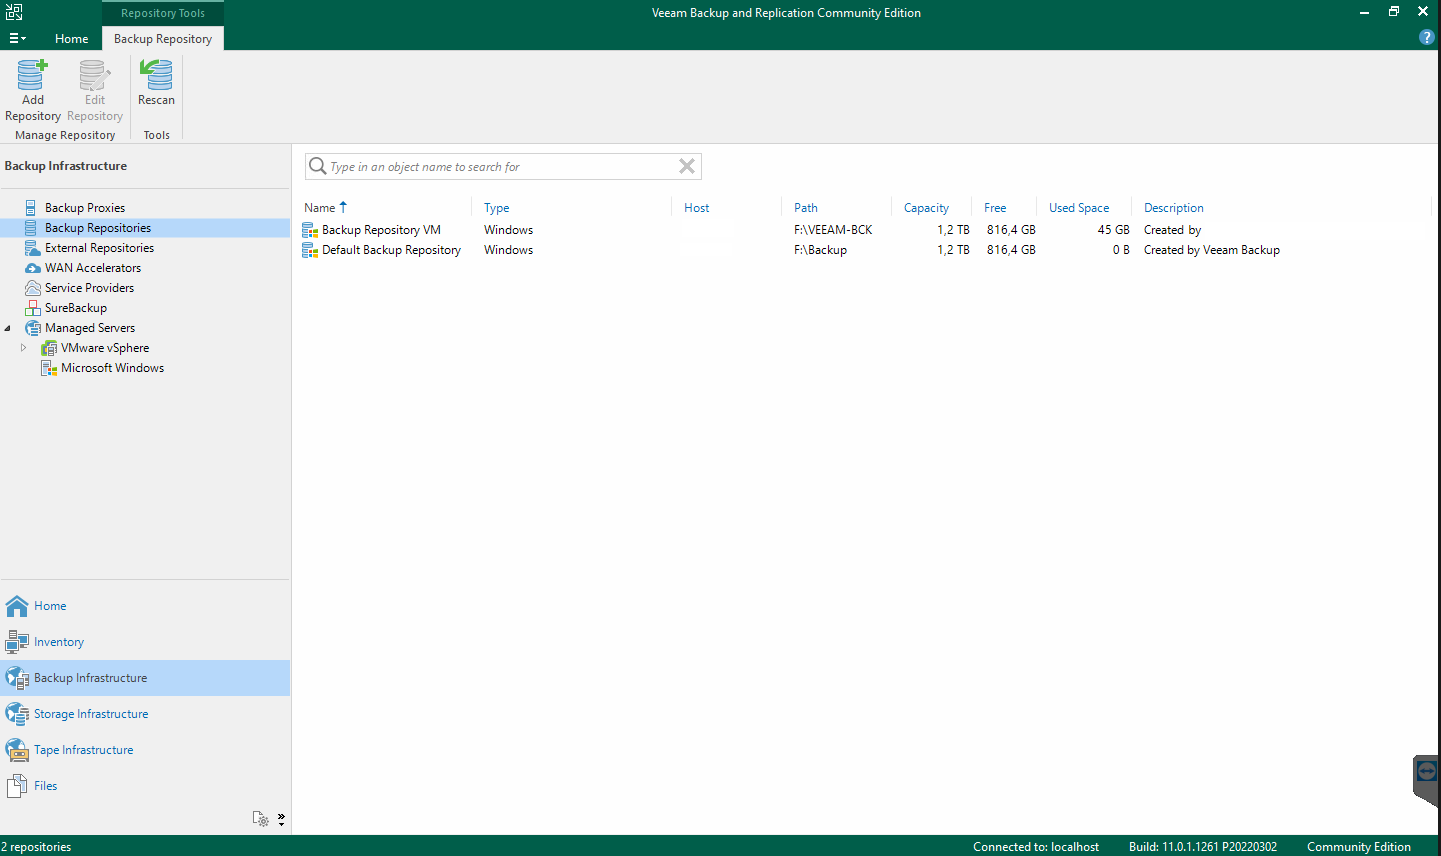
Task: Click the SureBackup icon
Action: [x=32, y=308]
